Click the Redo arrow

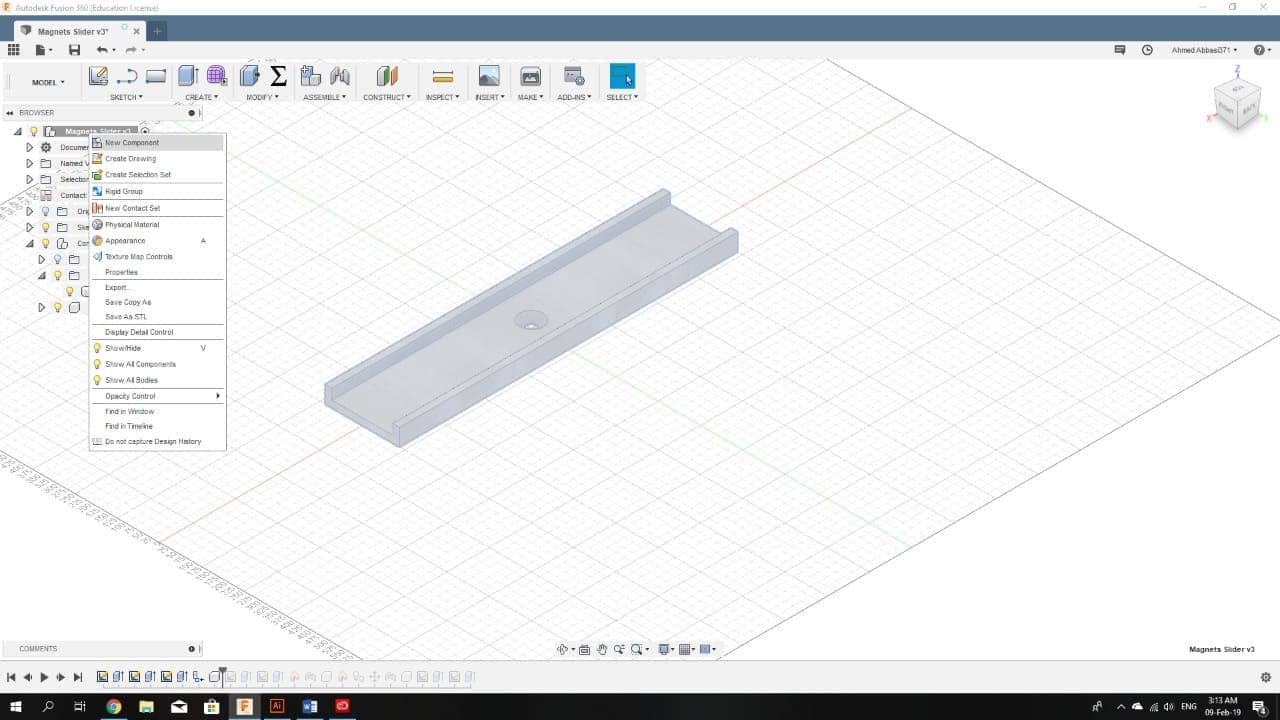(x=131, y=49)
